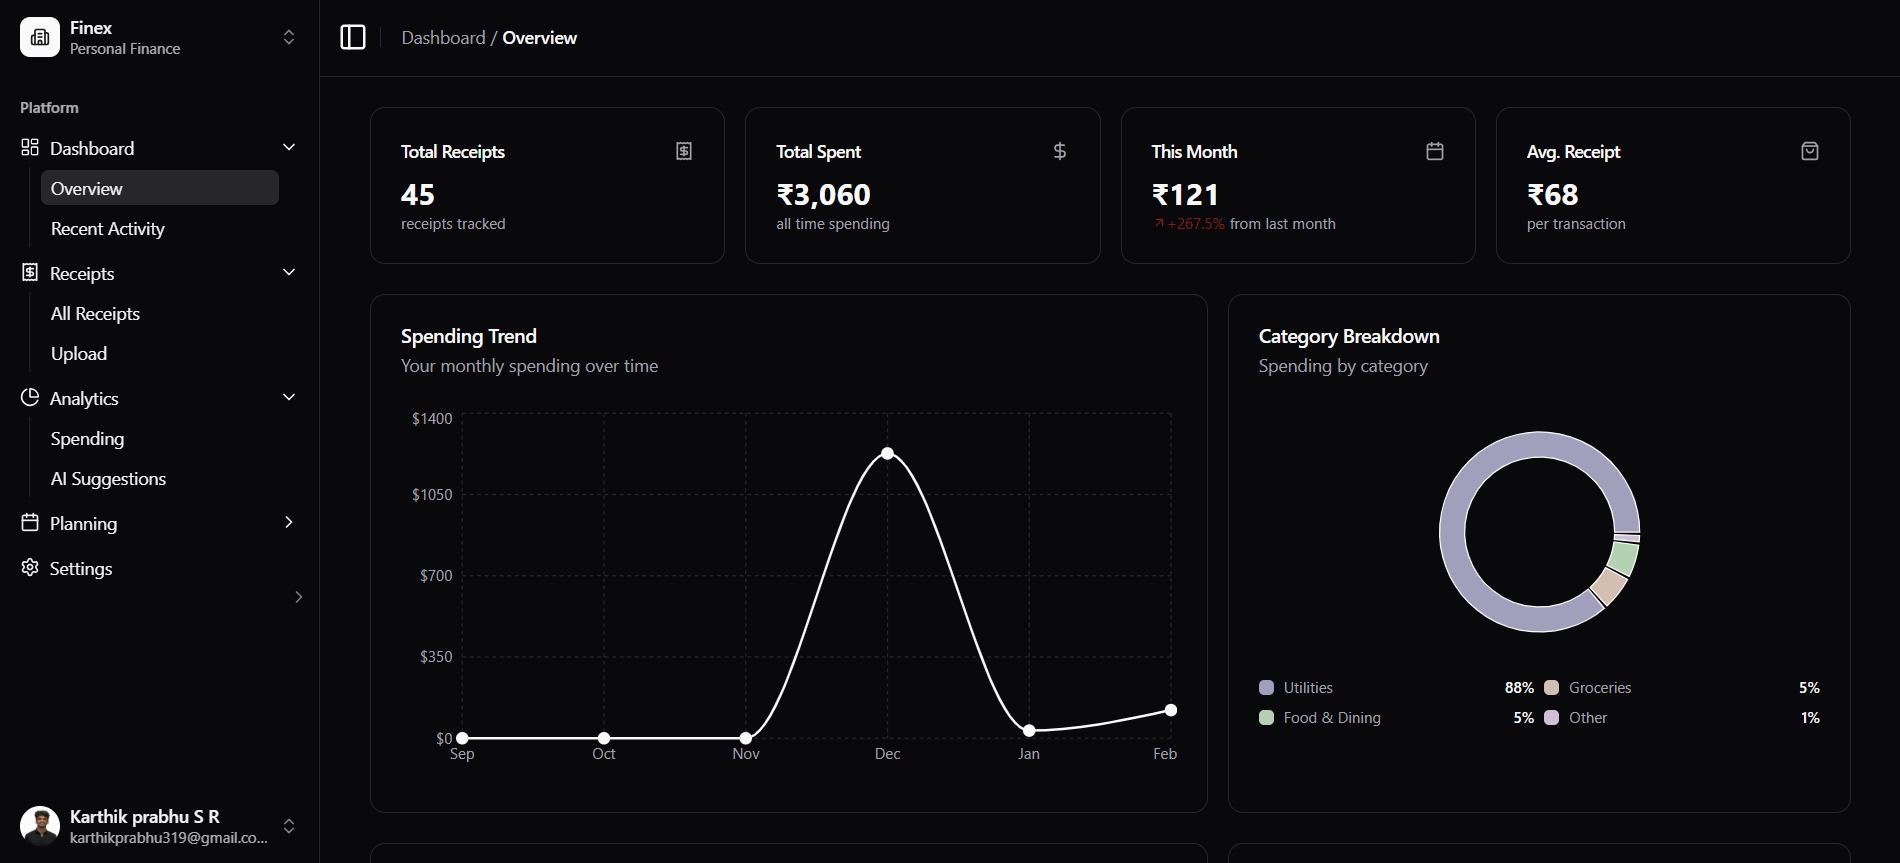Click the receipt icon in Total Receipts card

click(x=684, y=151)
